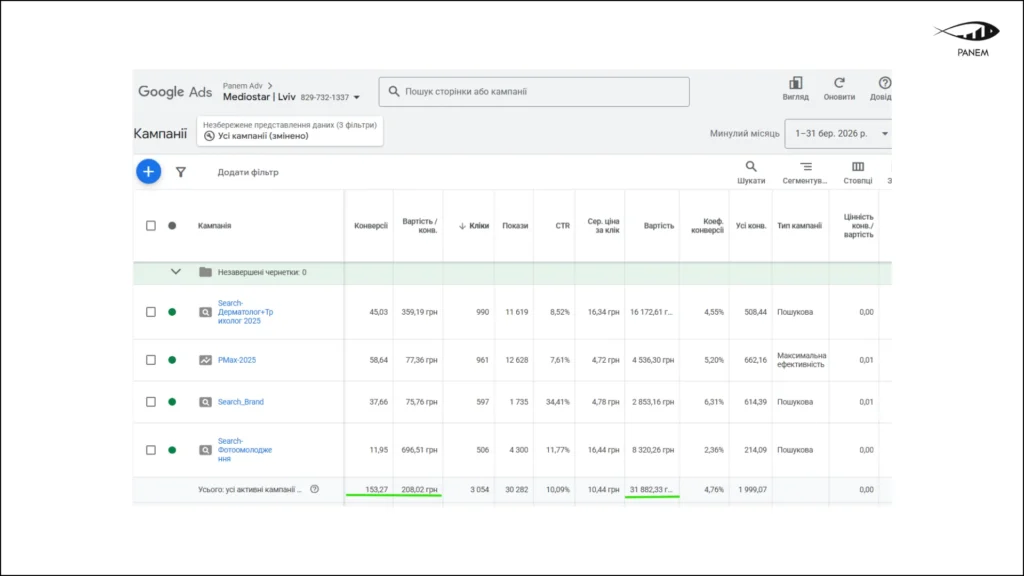Sort by the Коеф. конверсії column header

(x=707, y=225)
